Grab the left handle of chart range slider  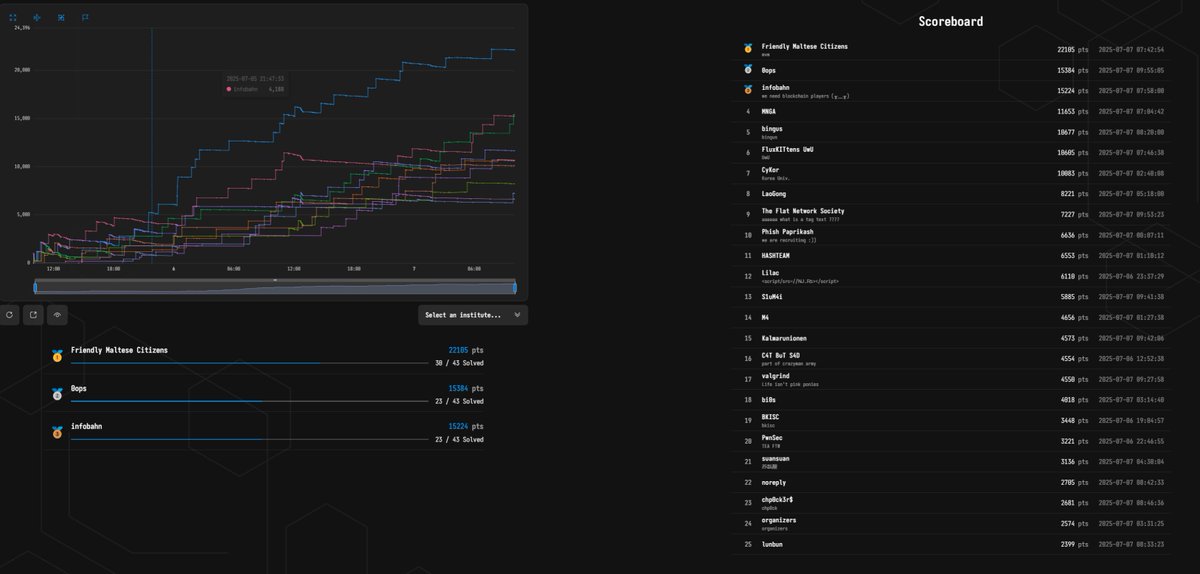coord(35,288)
